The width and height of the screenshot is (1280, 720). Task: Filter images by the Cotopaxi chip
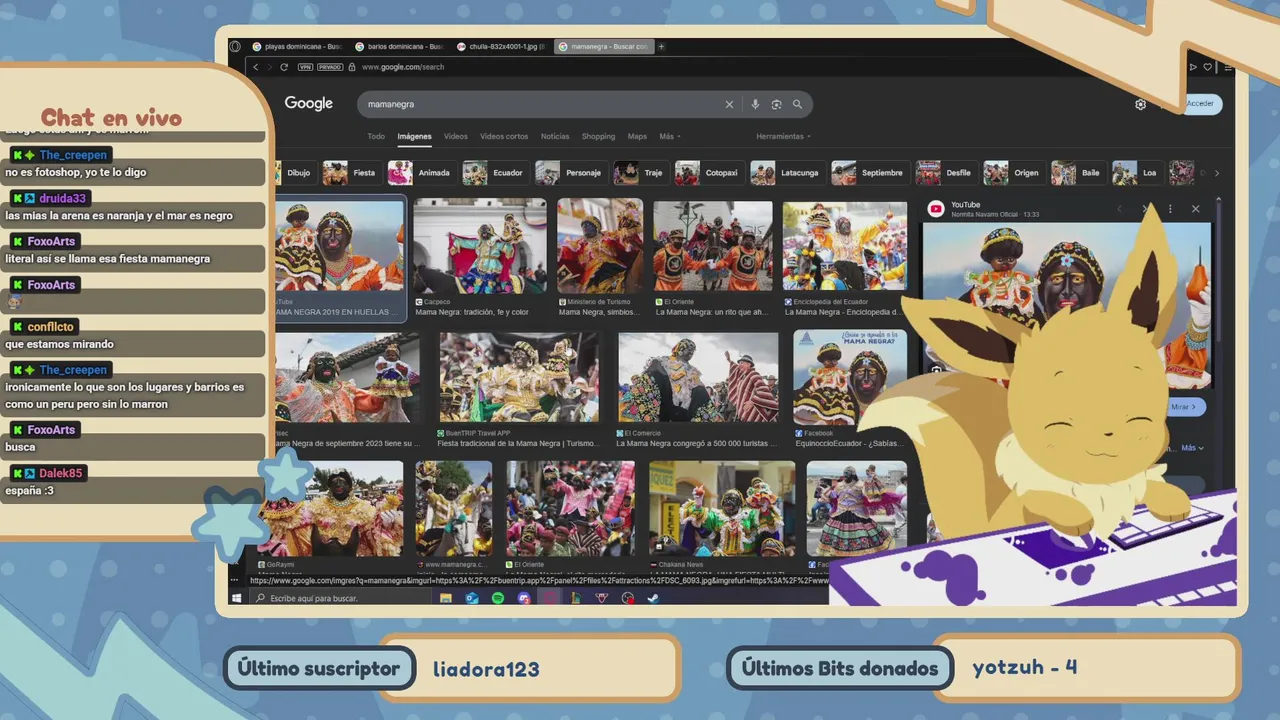pos(709,173)
